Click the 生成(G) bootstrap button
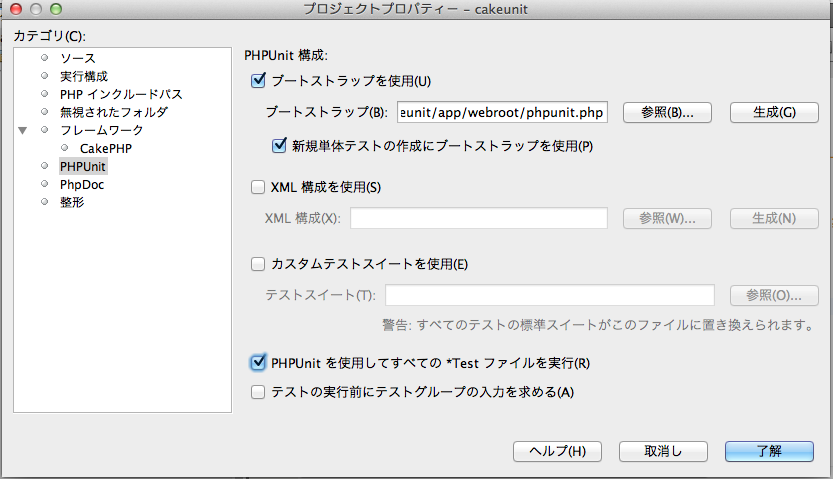Image resolution: width=833 pixels, height=479 pixels. pyautogui.click(x=774, y=113)
